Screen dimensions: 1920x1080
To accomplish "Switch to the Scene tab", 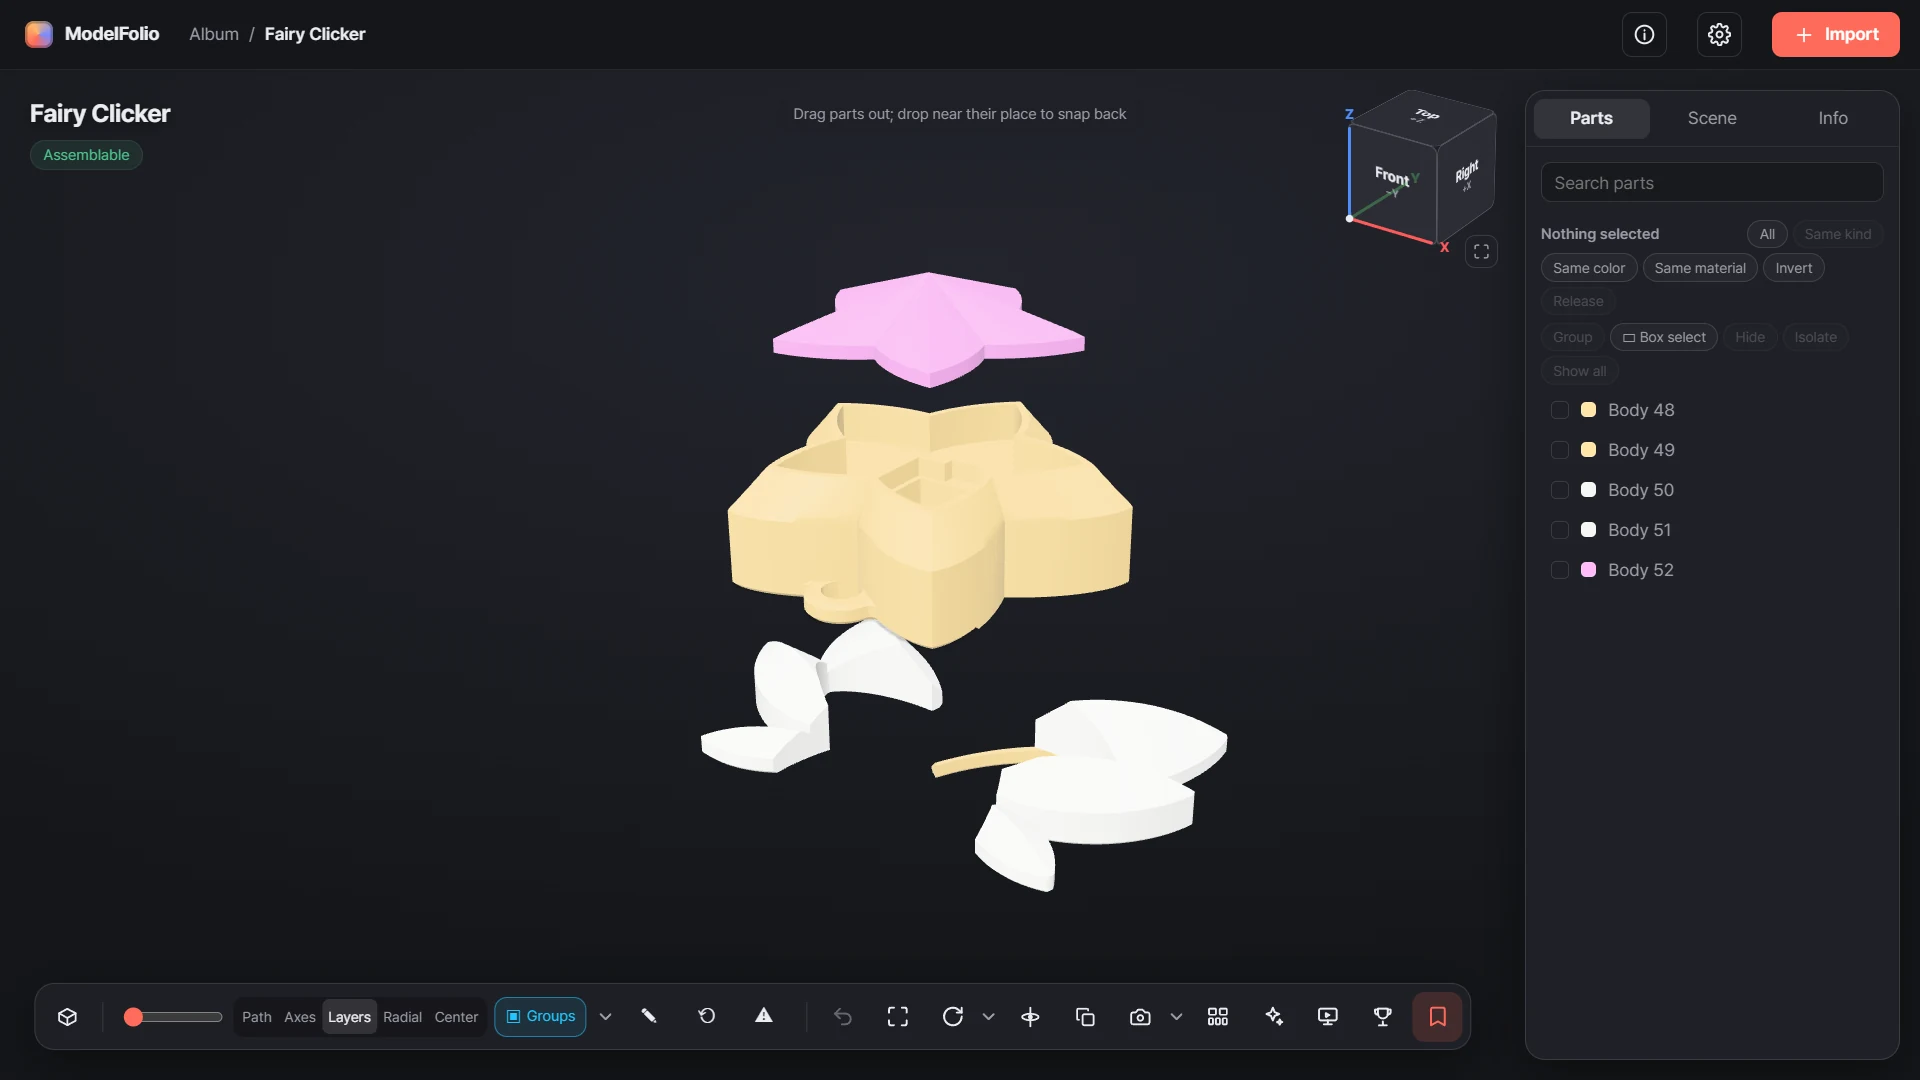I will pyautogui.click(x=1712, y=118).
